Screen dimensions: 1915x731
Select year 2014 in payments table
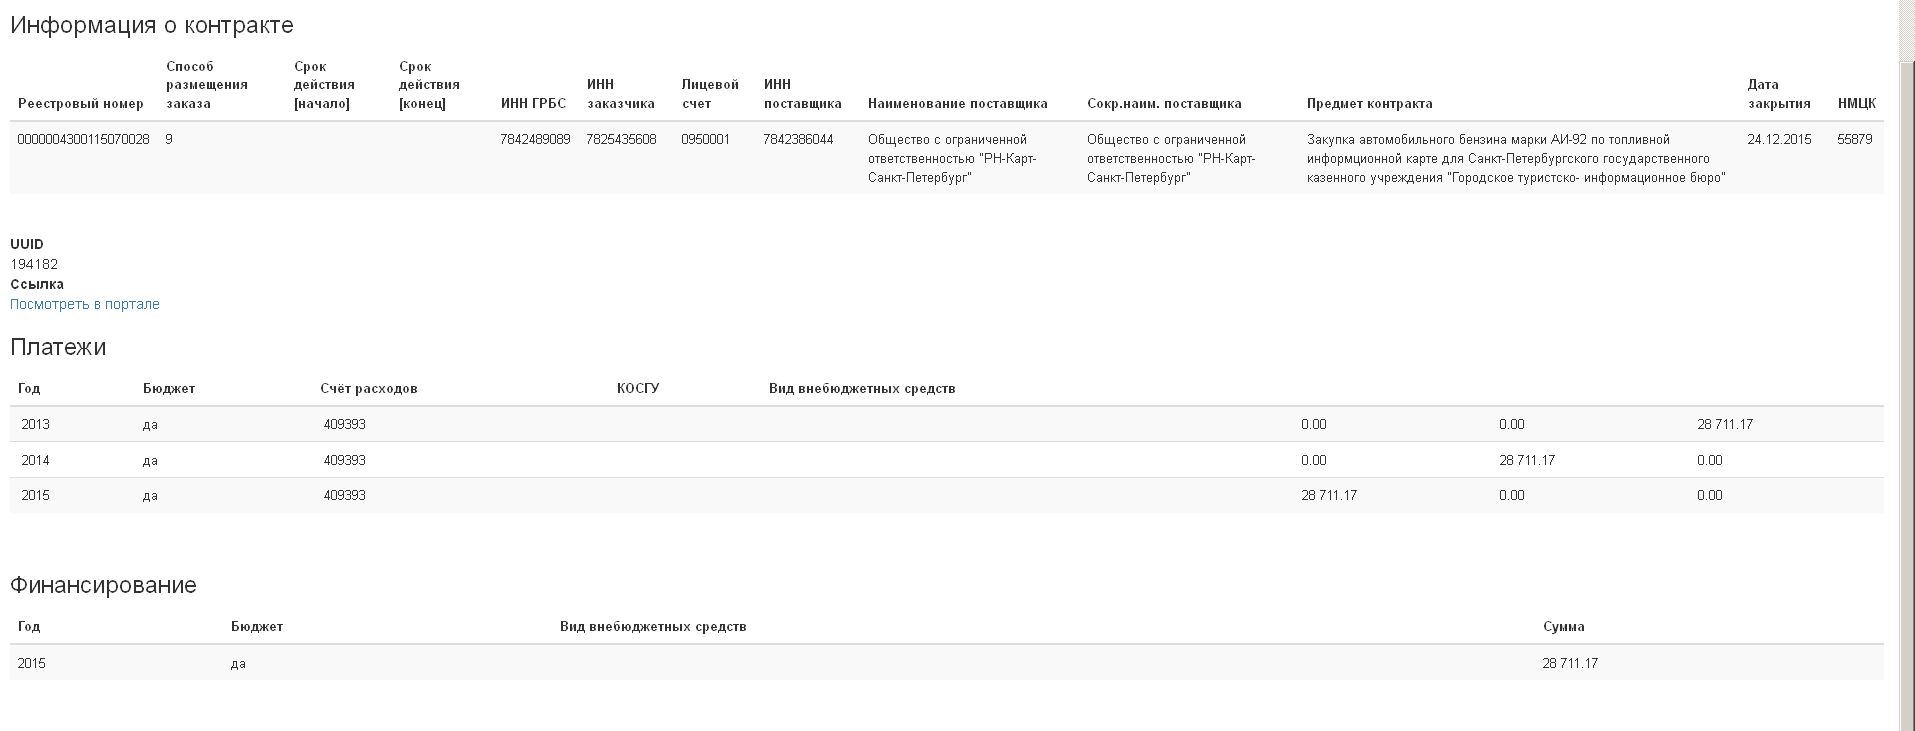[x=35, y=460]
